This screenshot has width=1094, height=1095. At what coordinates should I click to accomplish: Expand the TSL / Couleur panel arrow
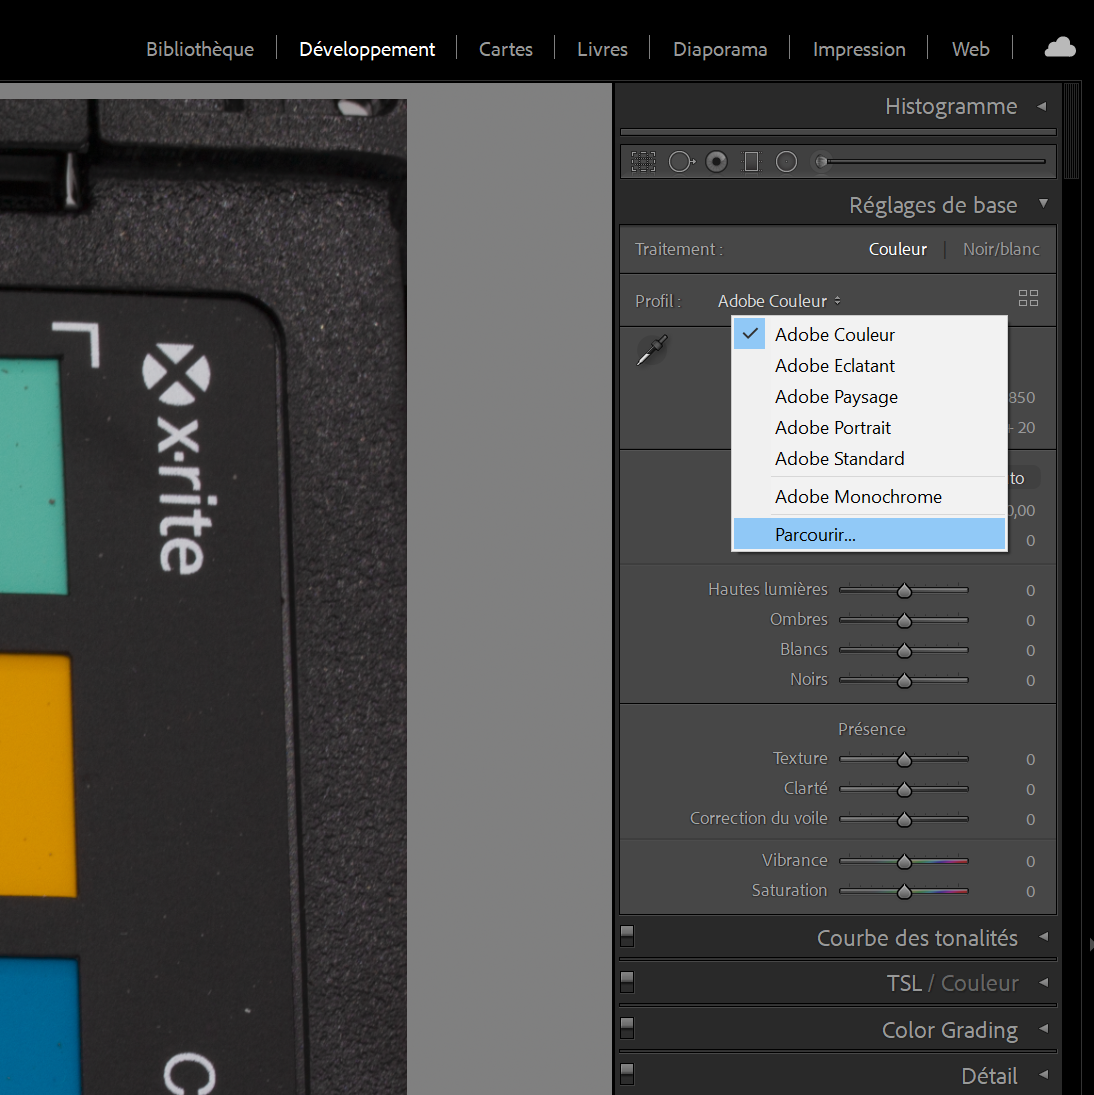[x=1044, y=983]
